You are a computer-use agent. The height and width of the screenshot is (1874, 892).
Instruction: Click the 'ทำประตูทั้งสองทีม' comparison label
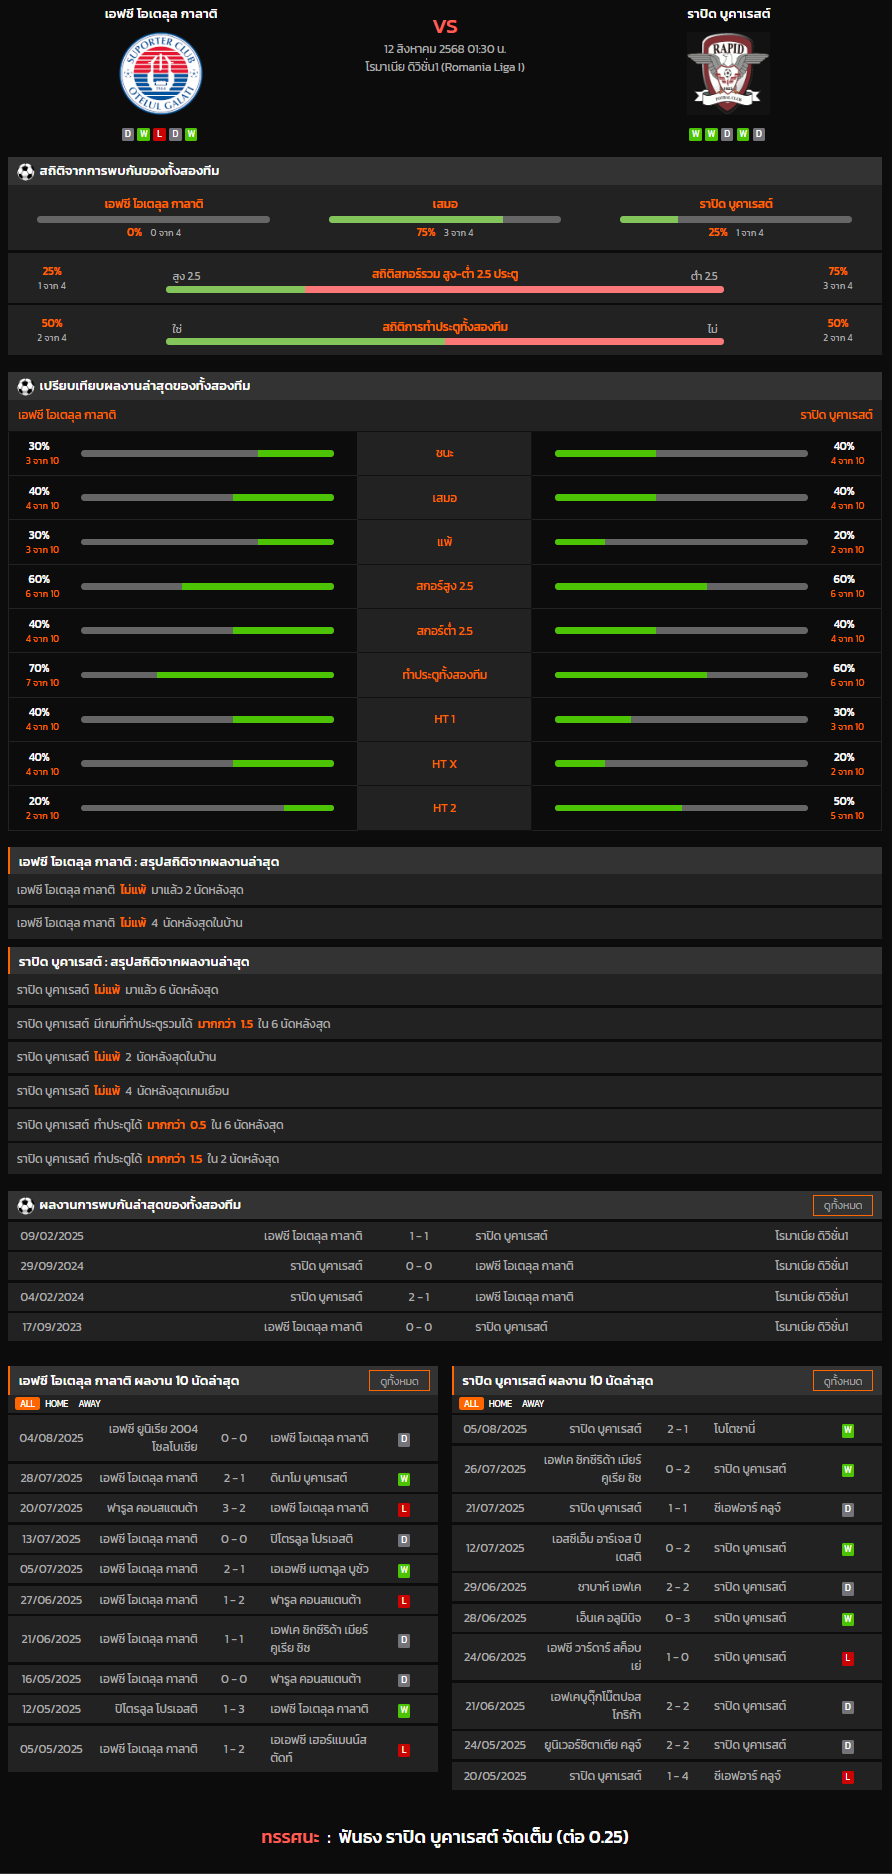(445, 675)
